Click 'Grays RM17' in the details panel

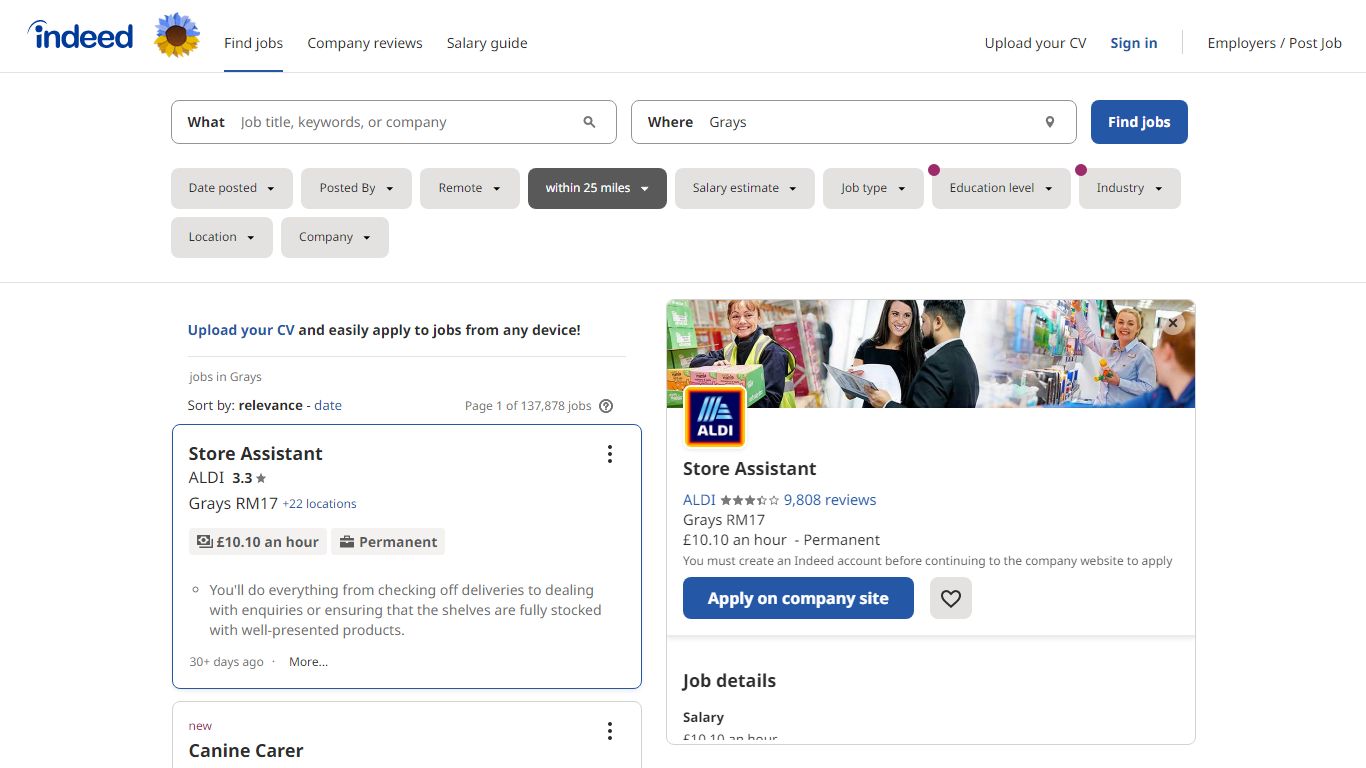[724, 520]
